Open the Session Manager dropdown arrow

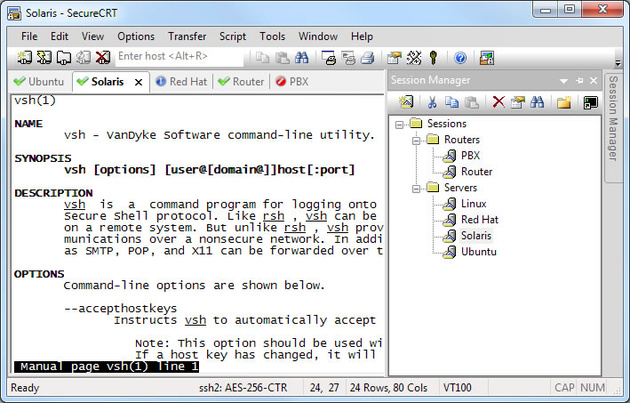point(563,81)
